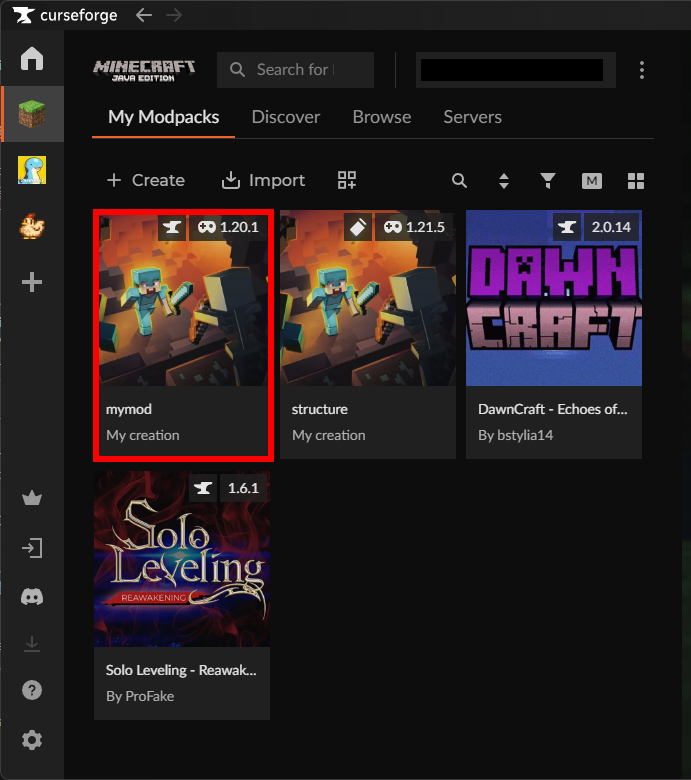Switch to the My Modpacks tab
Image resolution: width=691 pixels, height=780 pixels.
(164, 117)
